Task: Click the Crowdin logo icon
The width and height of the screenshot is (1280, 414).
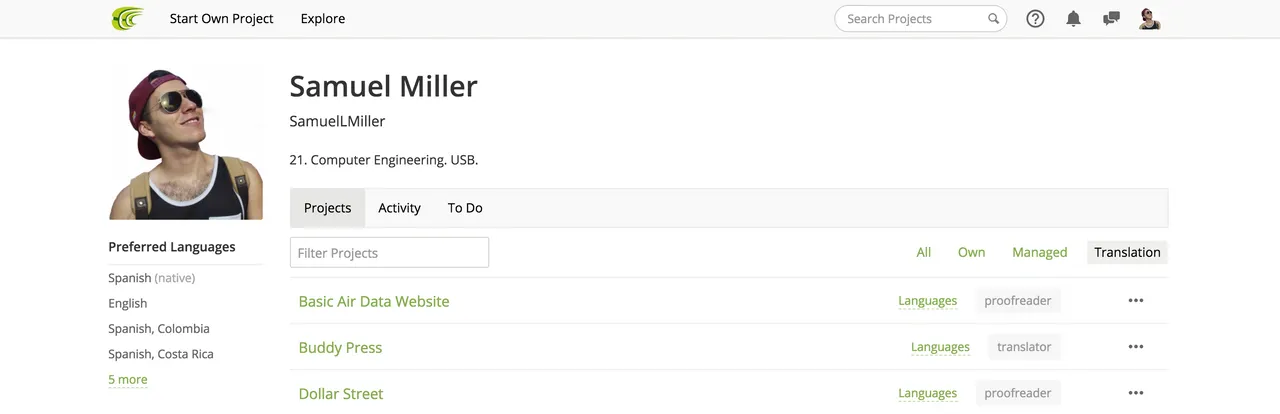Action: [x=127, y=19]
